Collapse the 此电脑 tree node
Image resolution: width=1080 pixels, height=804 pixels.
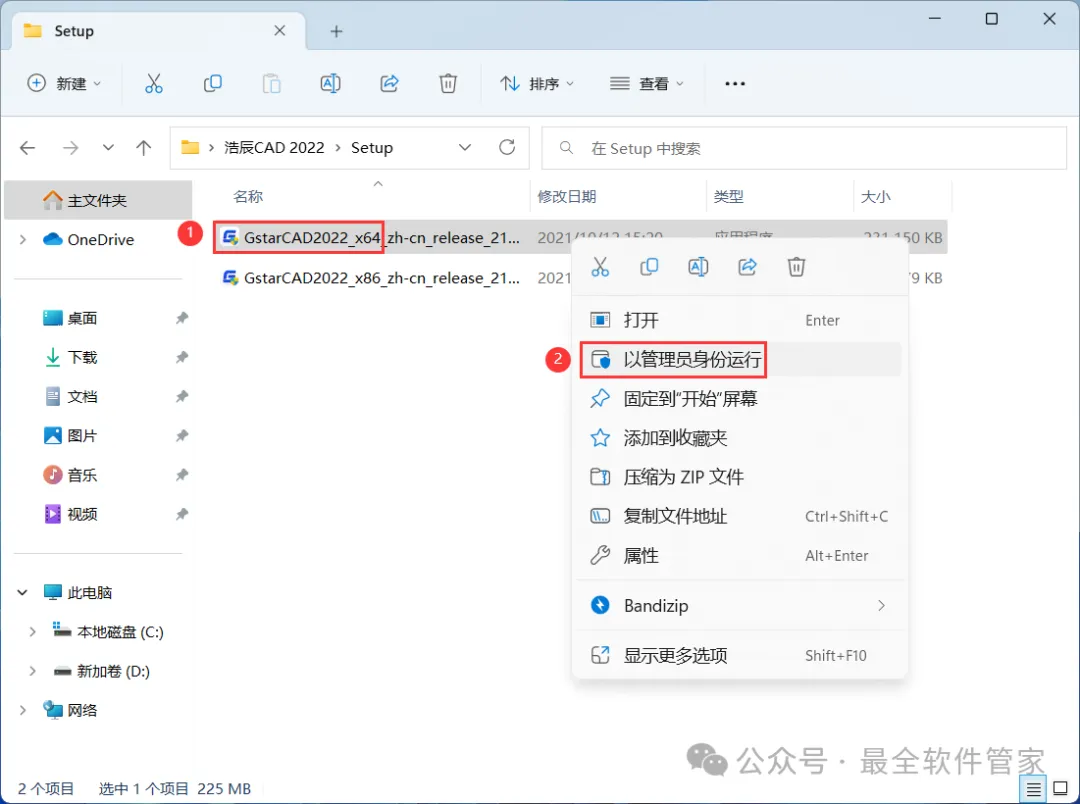[23, 592]
